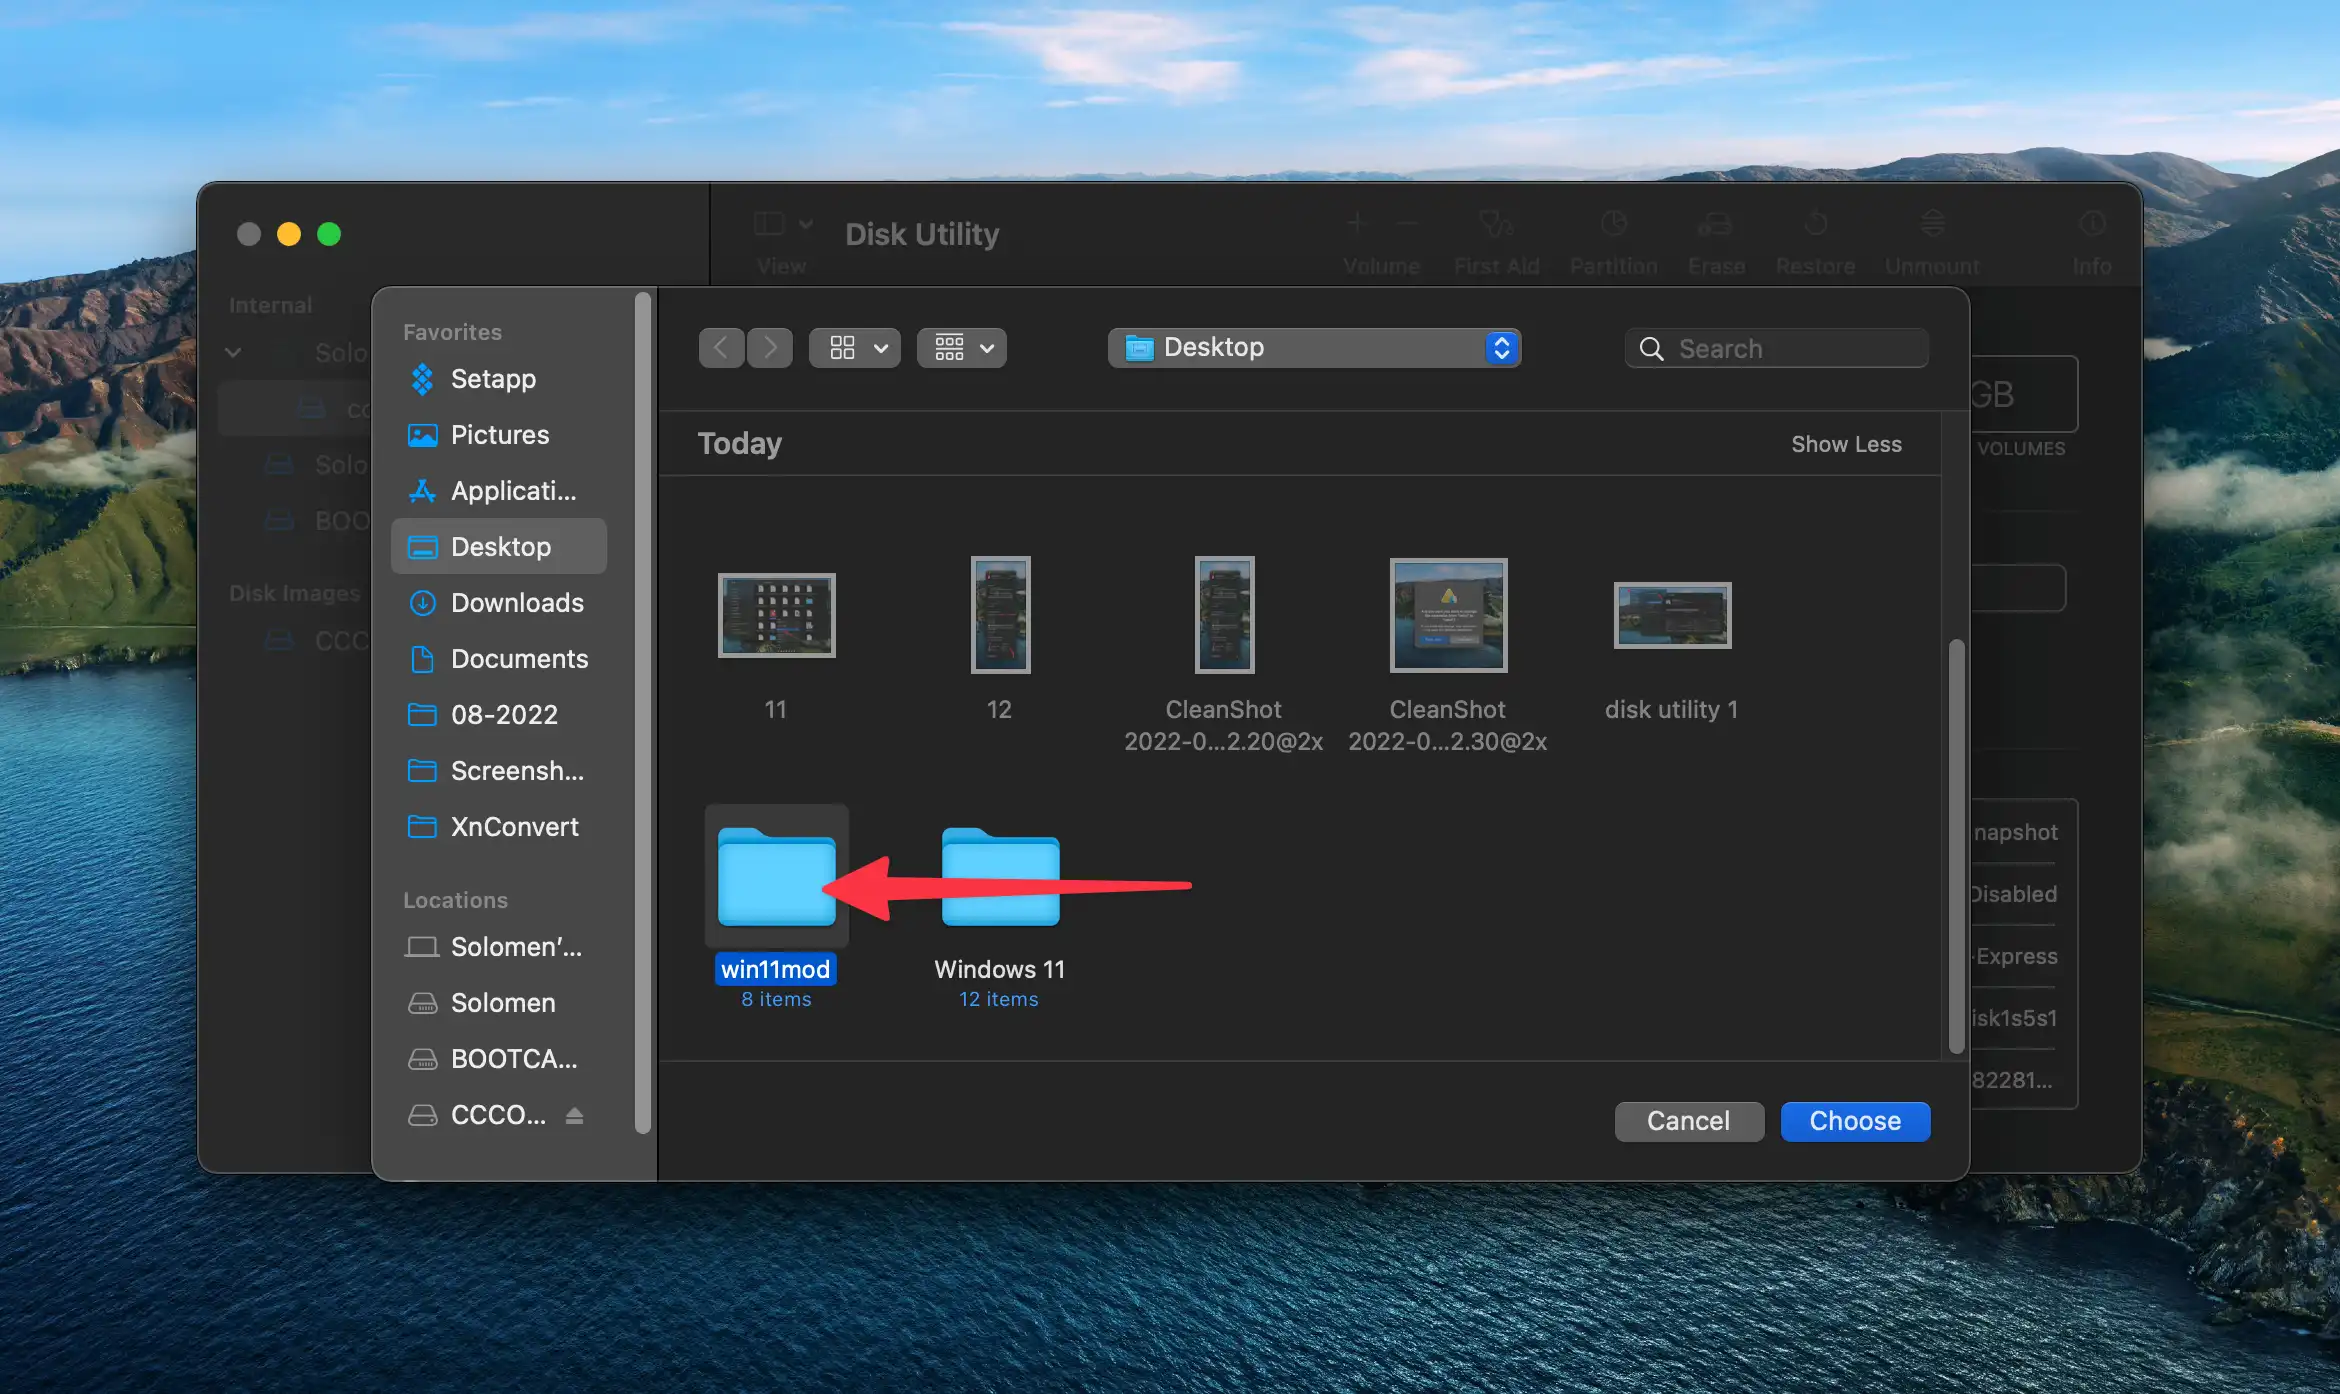2340x1394 pixels.
Task: Select the win11mod folder icon
Action: coord(776,876)
